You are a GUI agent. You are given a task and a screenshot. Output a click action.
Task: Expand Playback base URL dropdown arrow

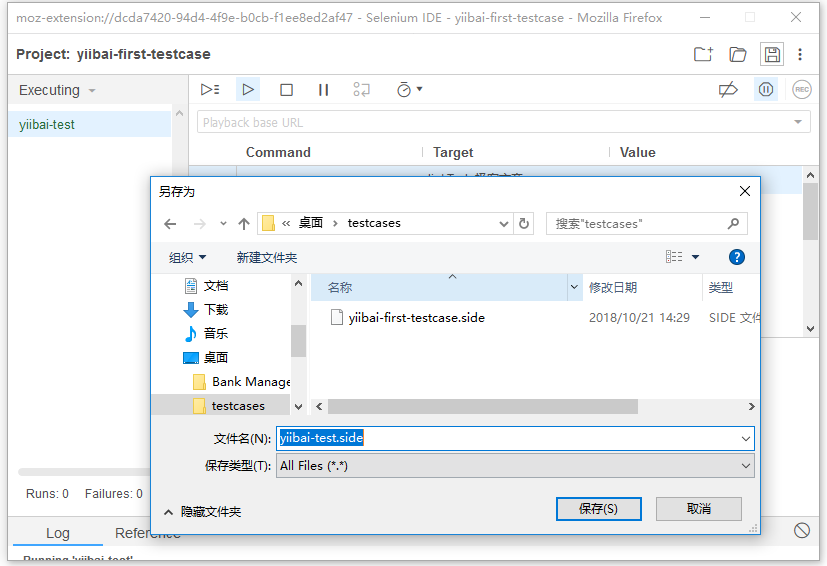point(798,122)
